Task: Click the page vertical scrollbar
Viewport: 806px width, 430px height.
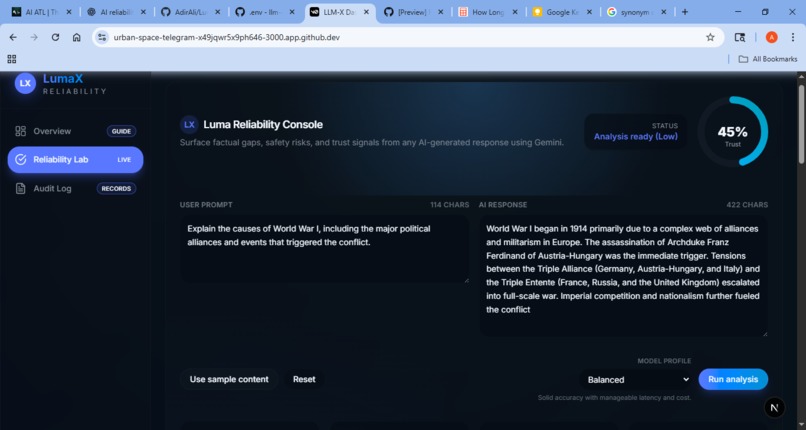Action: [801, 125]
